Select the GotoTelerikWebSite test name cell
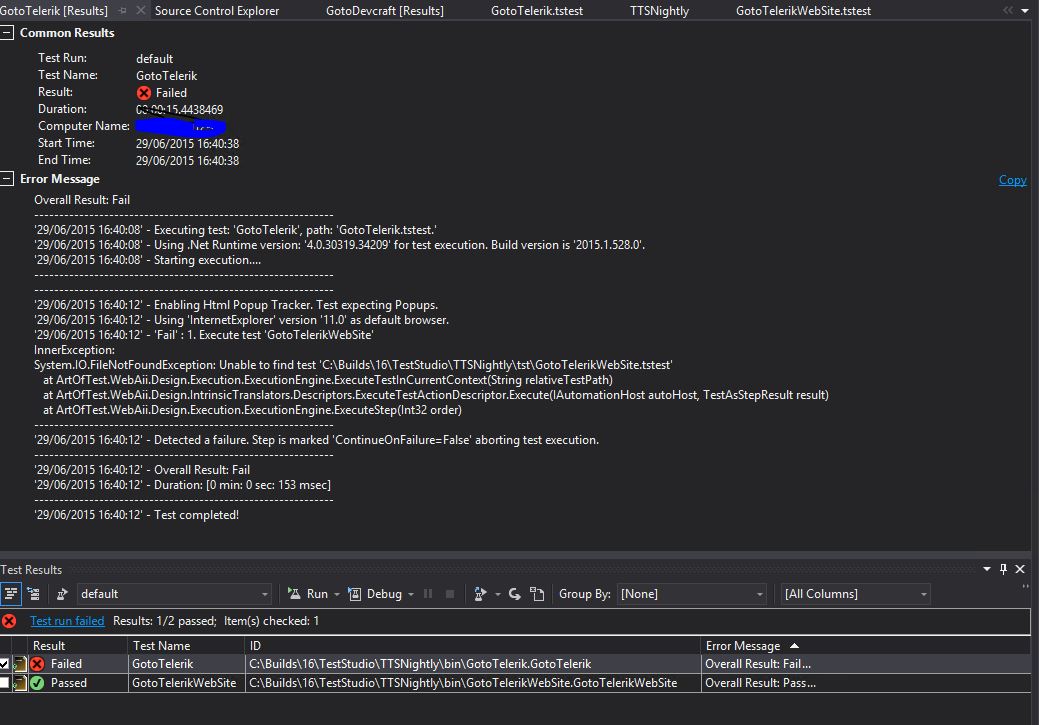Viewport: 1039px width, 725px height. click(x=186, y=683)
